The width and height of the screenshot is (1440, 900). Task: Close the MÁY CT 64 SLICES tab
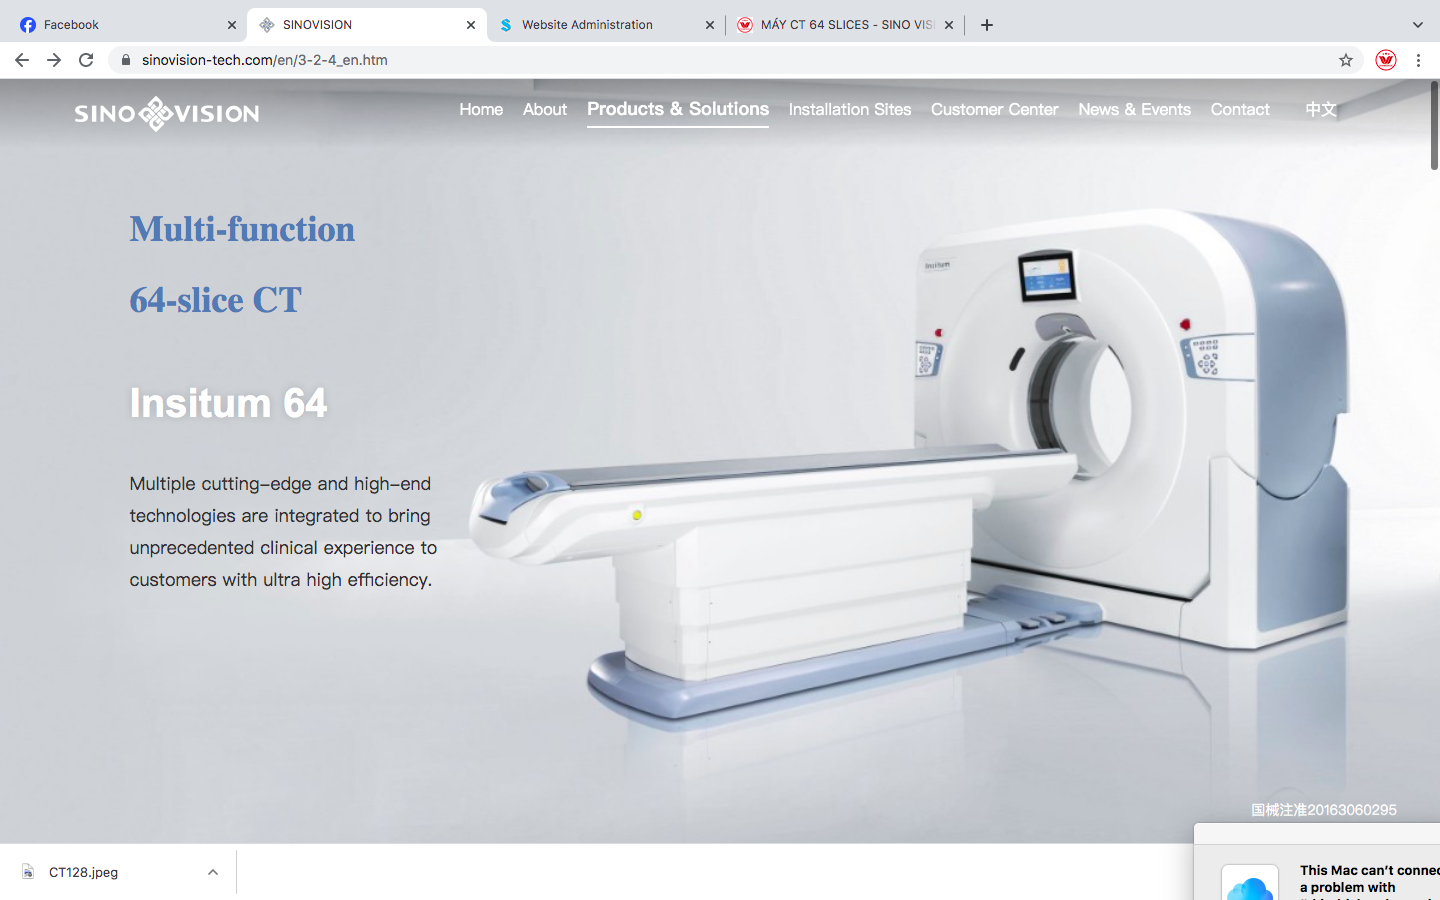[x=949, y=25]
